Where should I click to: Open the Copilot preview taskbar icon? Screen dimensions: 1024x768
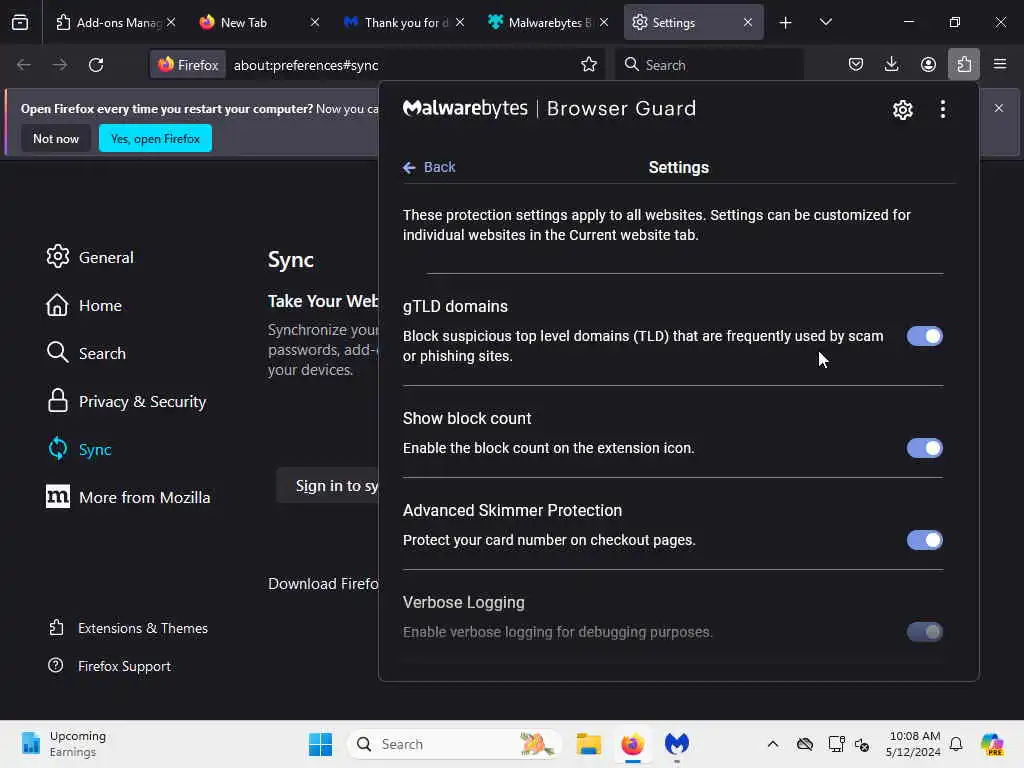tap(992, 744)
